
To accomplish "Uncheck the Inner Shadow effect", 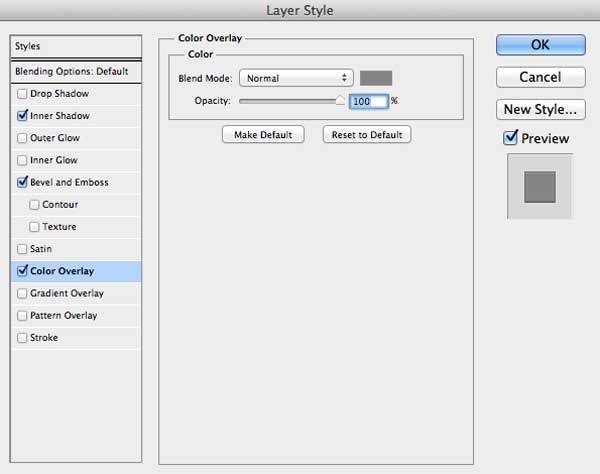I will pyautogui.click(x=22, y=116).
